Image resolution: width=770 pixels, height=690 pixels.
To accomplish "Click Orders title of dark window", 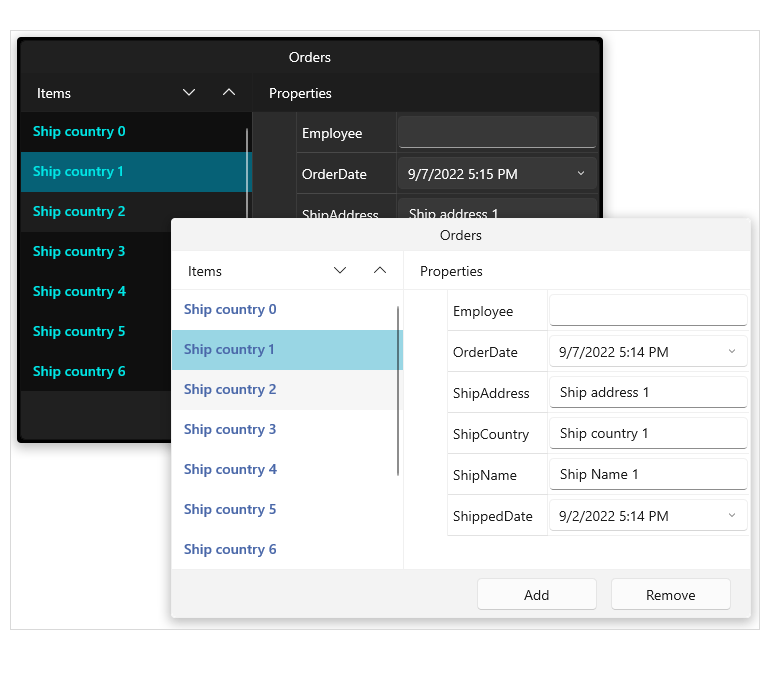I will click(309, 57).
